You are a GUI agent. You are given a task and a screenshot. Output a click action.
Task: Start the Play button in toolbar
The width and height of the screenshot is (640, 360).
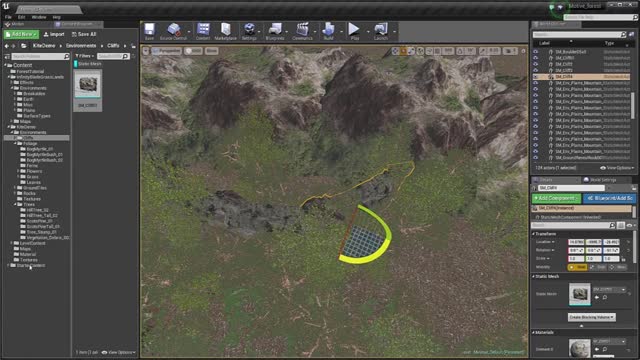coord(354,31)
